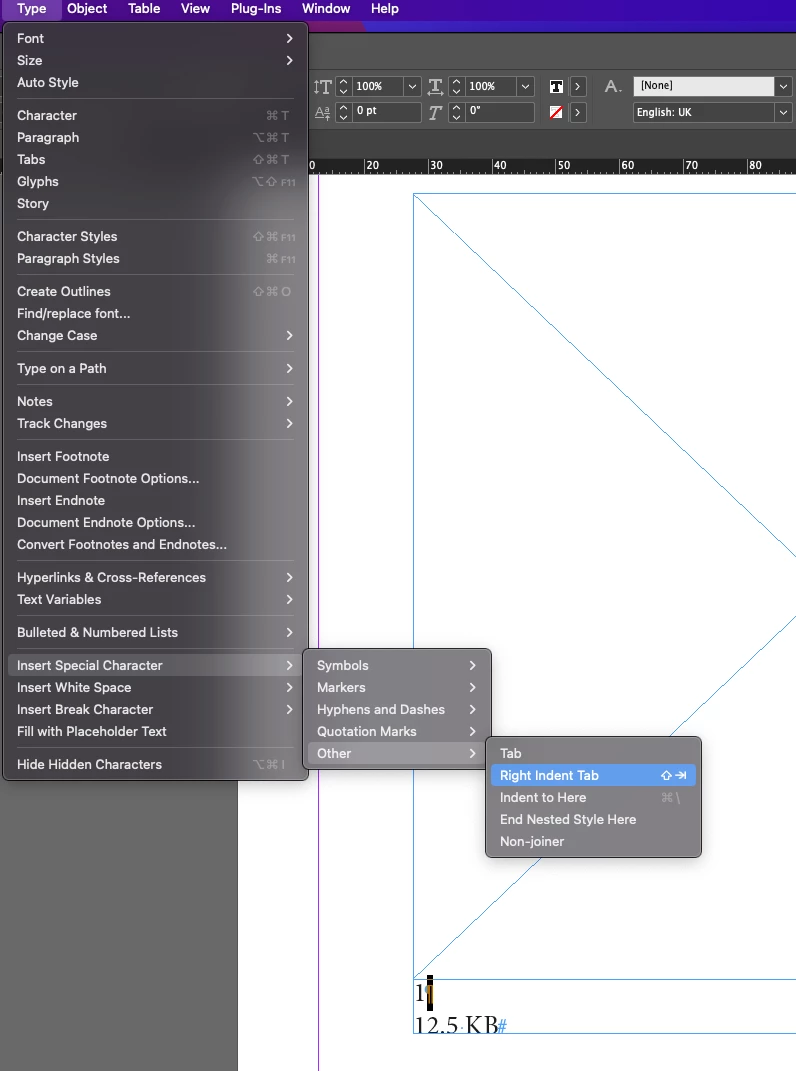
Task: Expand the fill colour options arrow
Action: pyautogui.click(x=577, y=87)
